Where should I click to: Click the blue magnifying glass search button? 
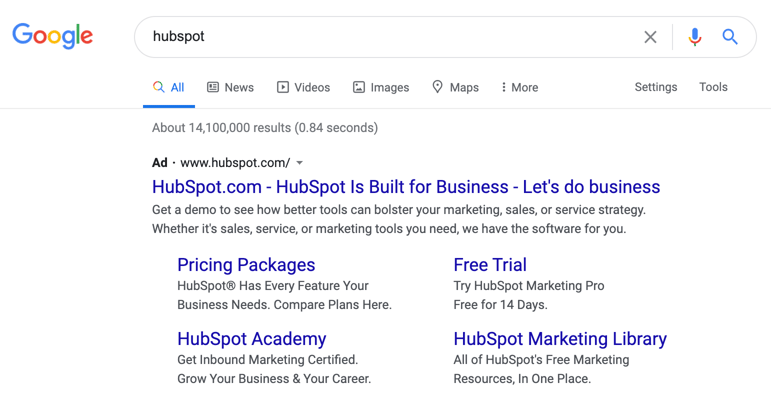(x=730, y=37)
